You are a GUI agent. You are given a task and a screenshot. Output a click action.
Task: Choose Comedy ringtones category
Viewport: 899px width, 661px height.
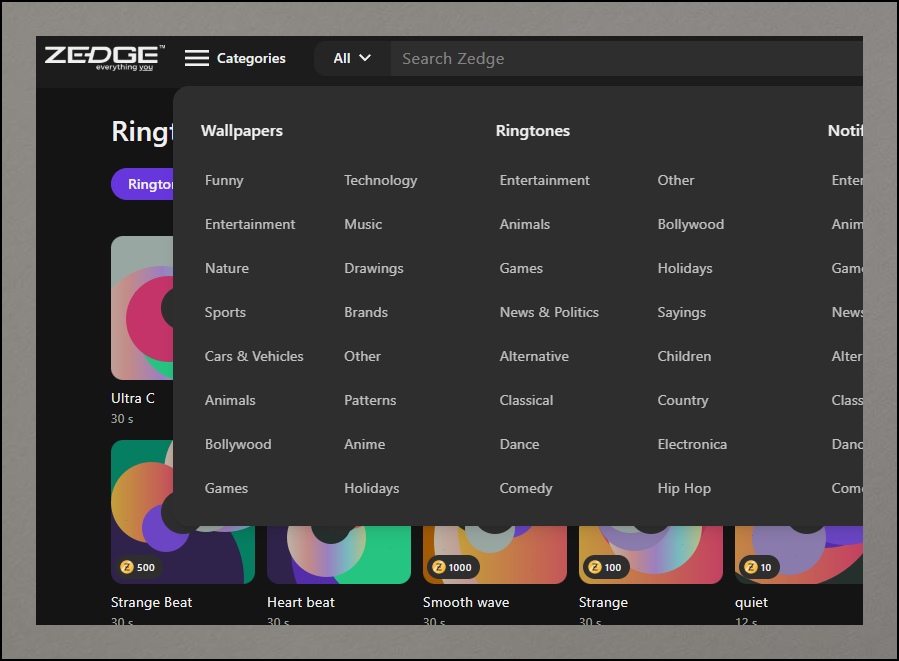[526, 488]
